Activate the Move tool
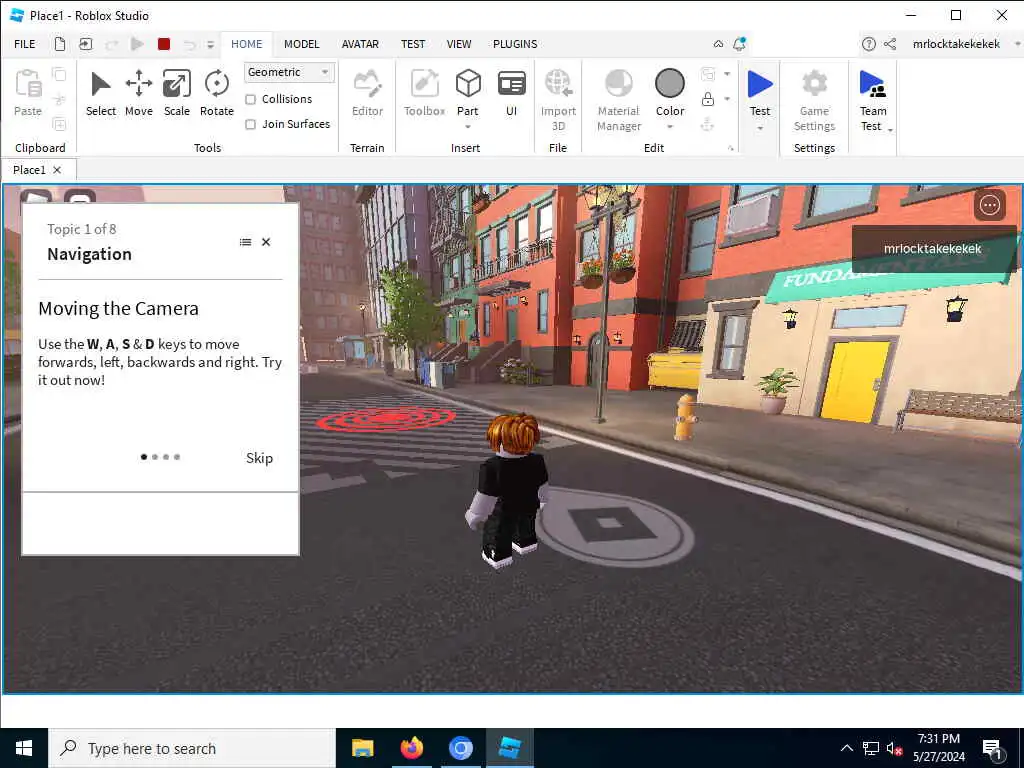1024x768 pixels. pyautogui.click(x=138, y=84)
